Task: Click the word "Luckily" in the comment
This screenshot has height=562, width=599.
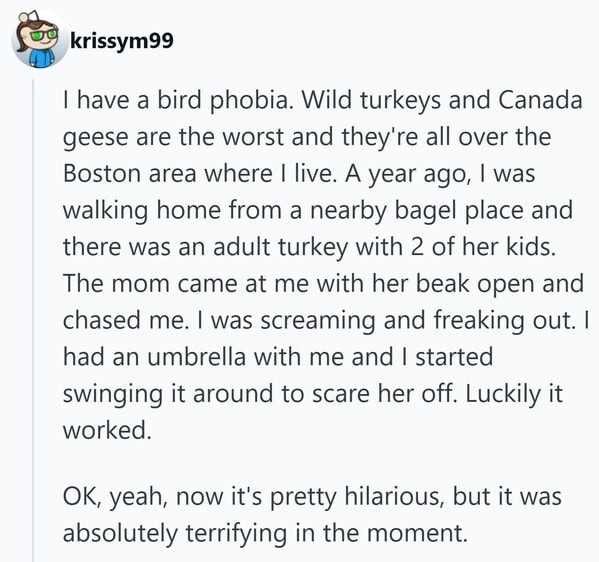Action: pyautogui.click(x=501, y=395)
